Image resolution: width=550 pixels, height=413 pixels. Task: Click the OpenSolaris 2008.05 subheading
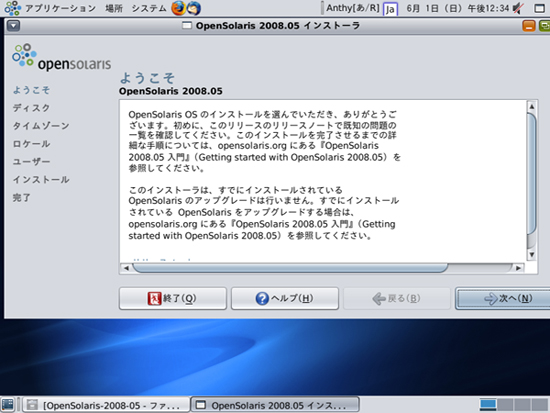point(170,91)
